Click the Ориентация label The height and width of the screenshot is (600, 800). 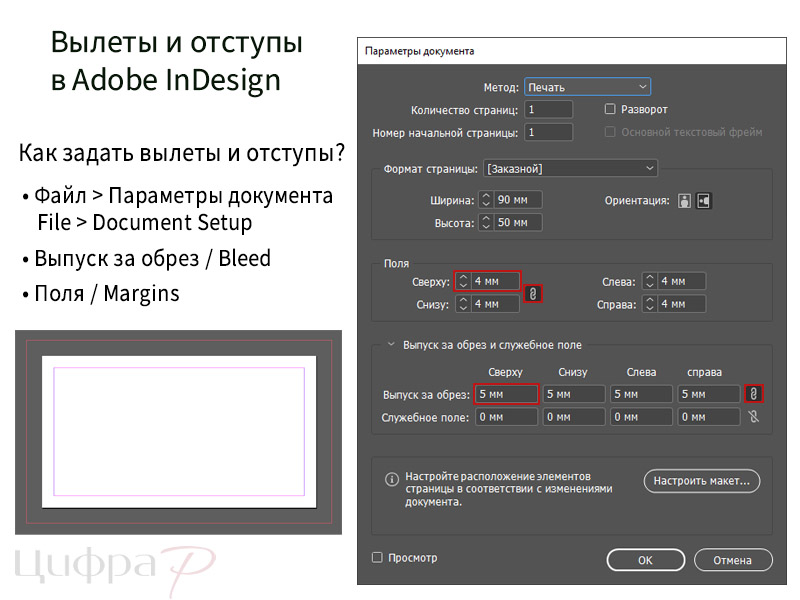[637, 201]
